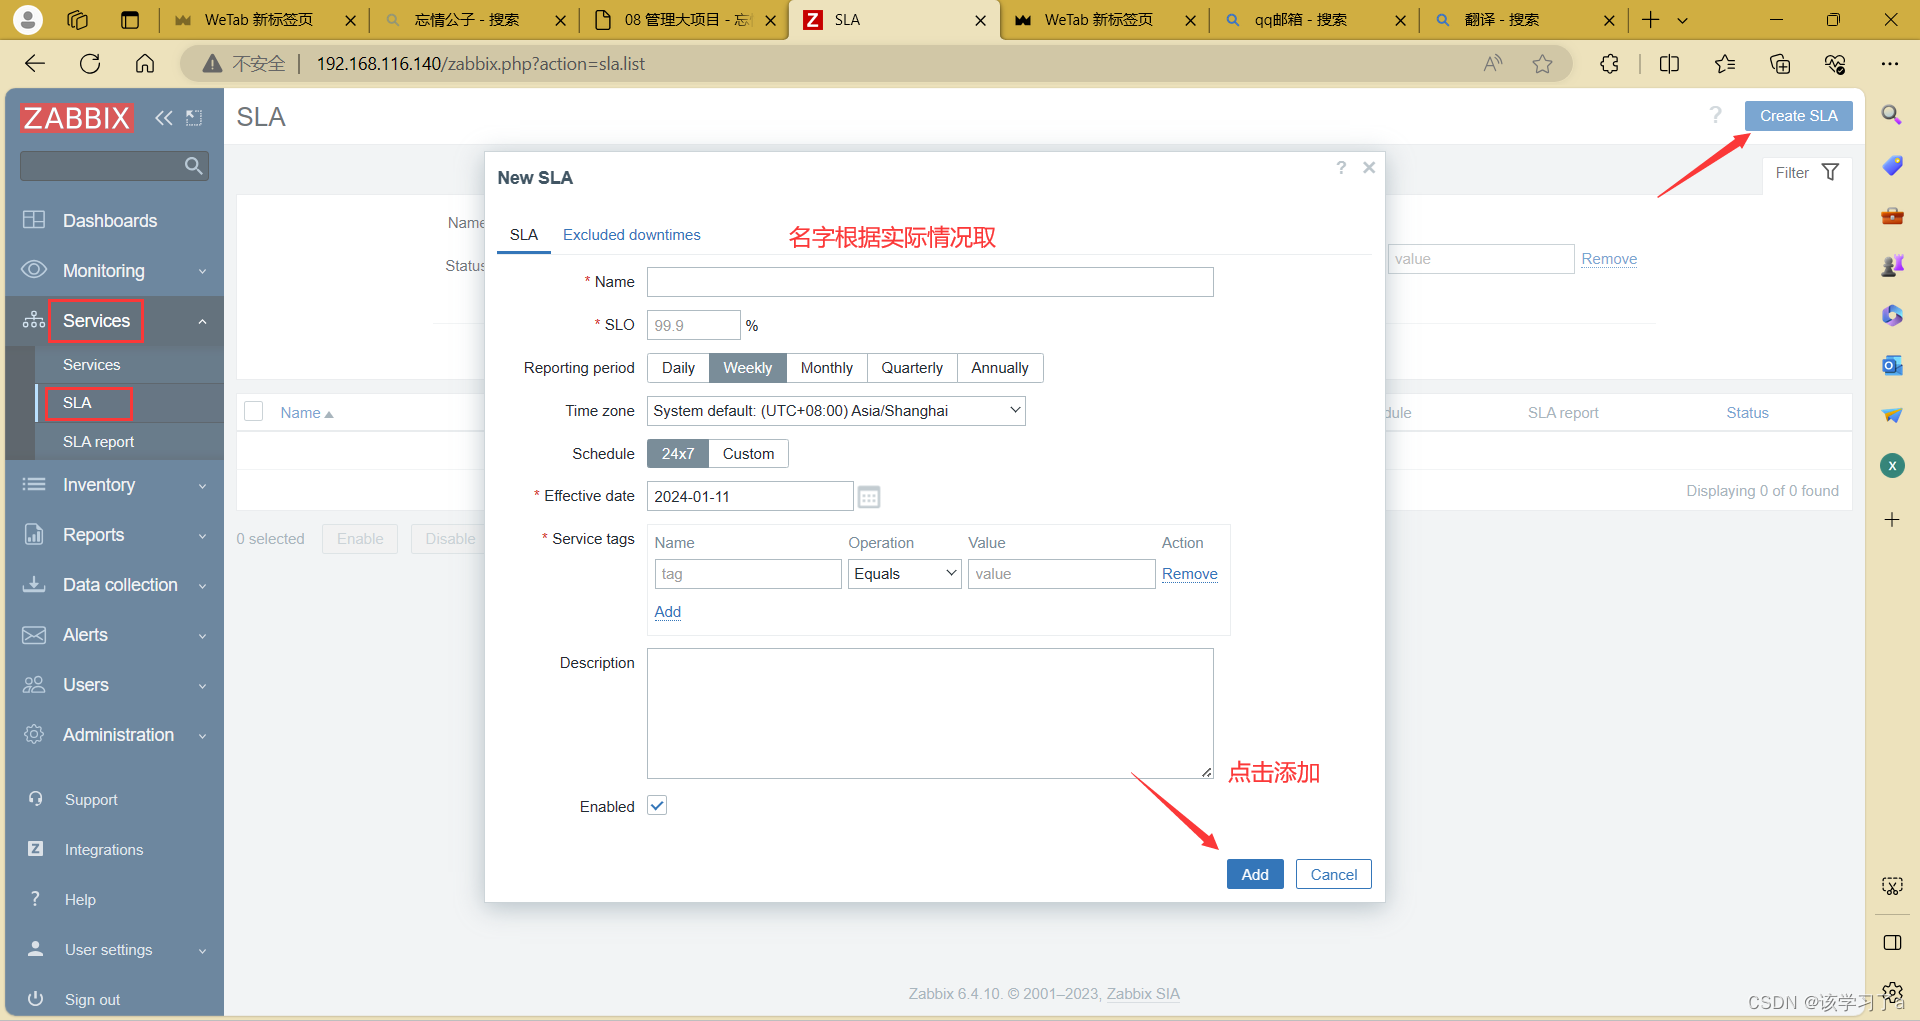Open the Effective date calendar picker

(x=869, y=497)
